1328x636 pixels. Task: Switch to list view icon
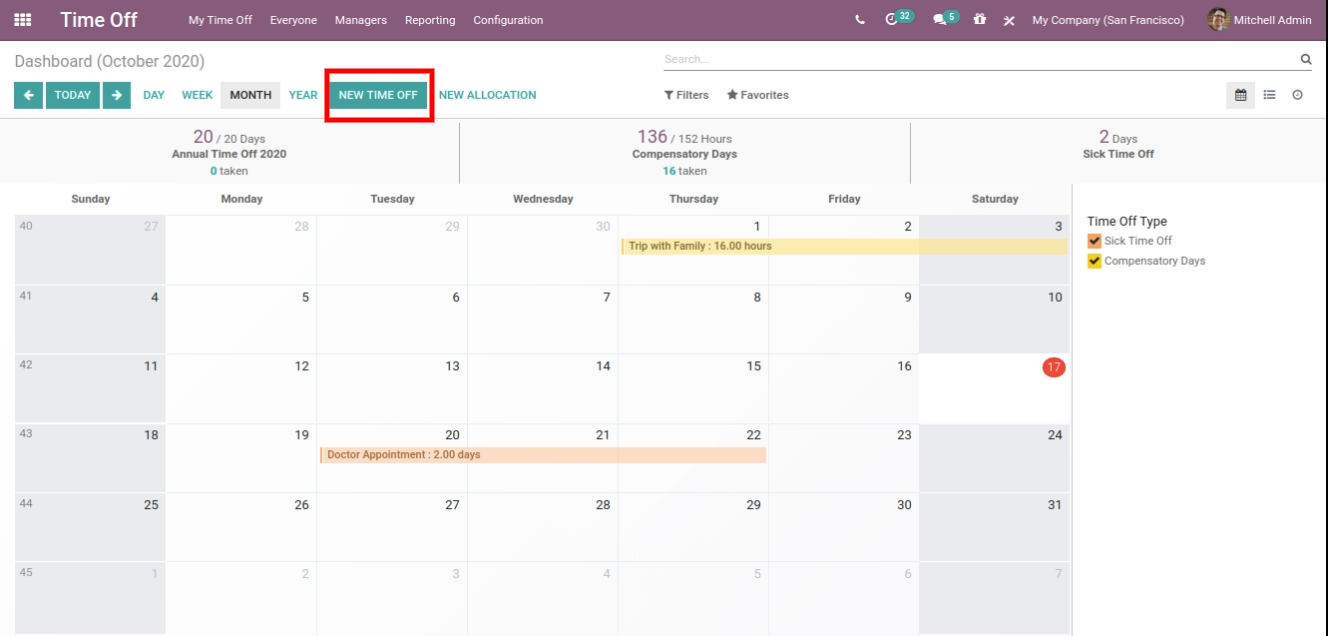[x=1269, y=95]
